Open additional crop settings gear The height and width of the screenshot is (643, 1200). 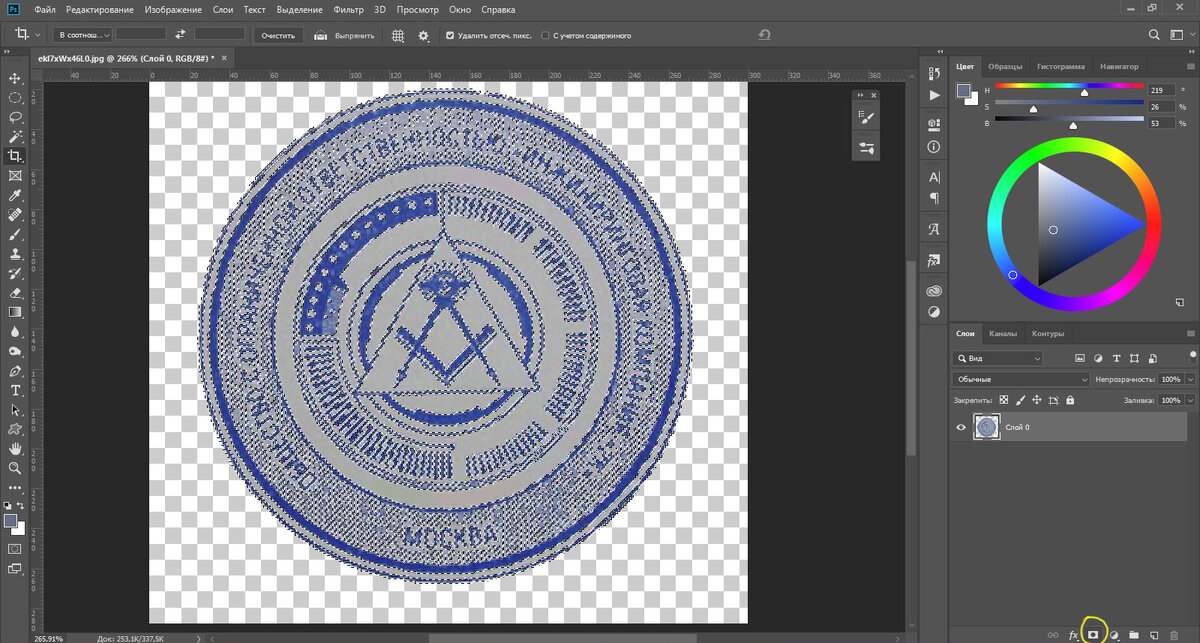coord(424,35)
